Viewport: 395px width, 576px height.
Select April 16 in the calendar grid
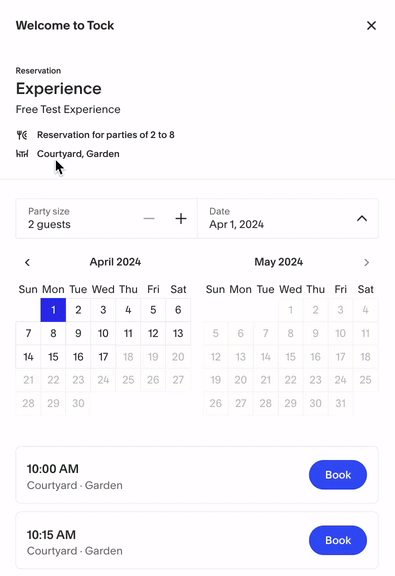[78, 357]
